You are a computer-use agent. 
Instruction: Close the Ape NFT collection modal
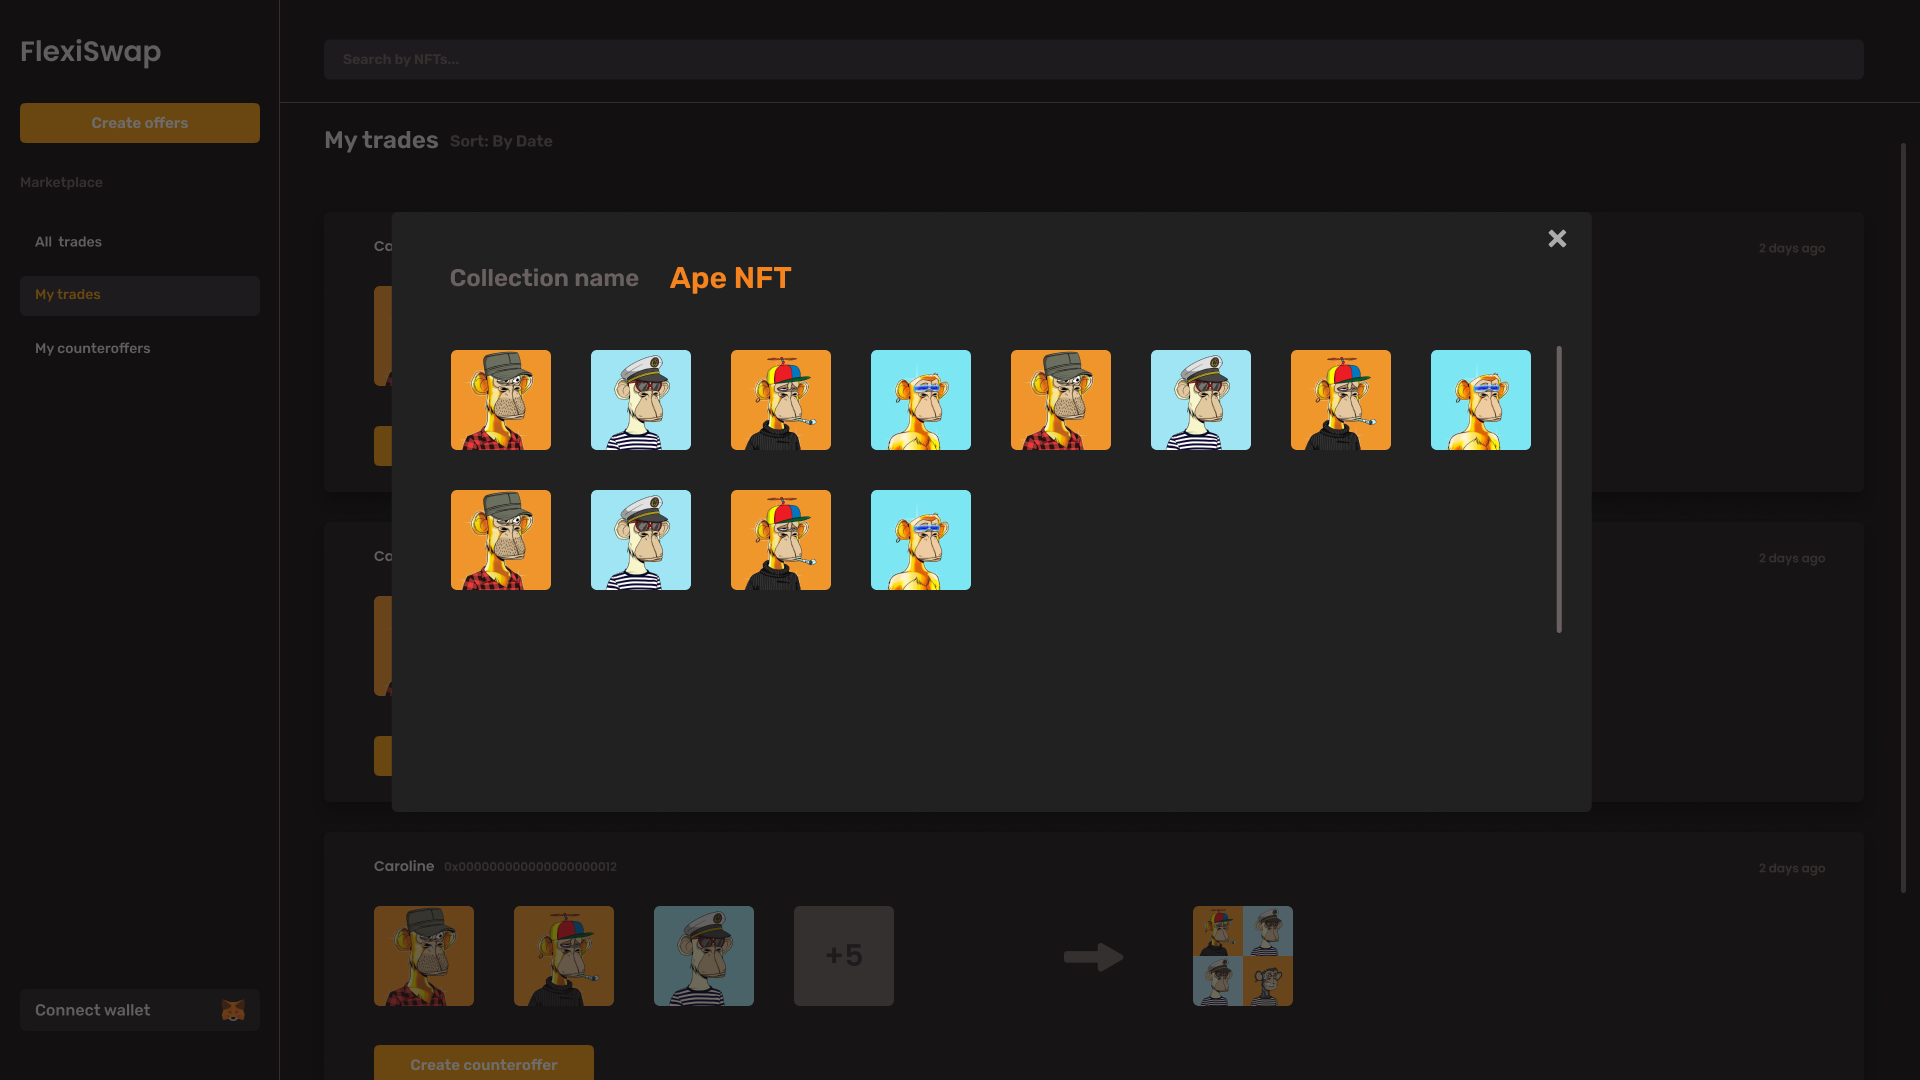tap(1557, 238)
